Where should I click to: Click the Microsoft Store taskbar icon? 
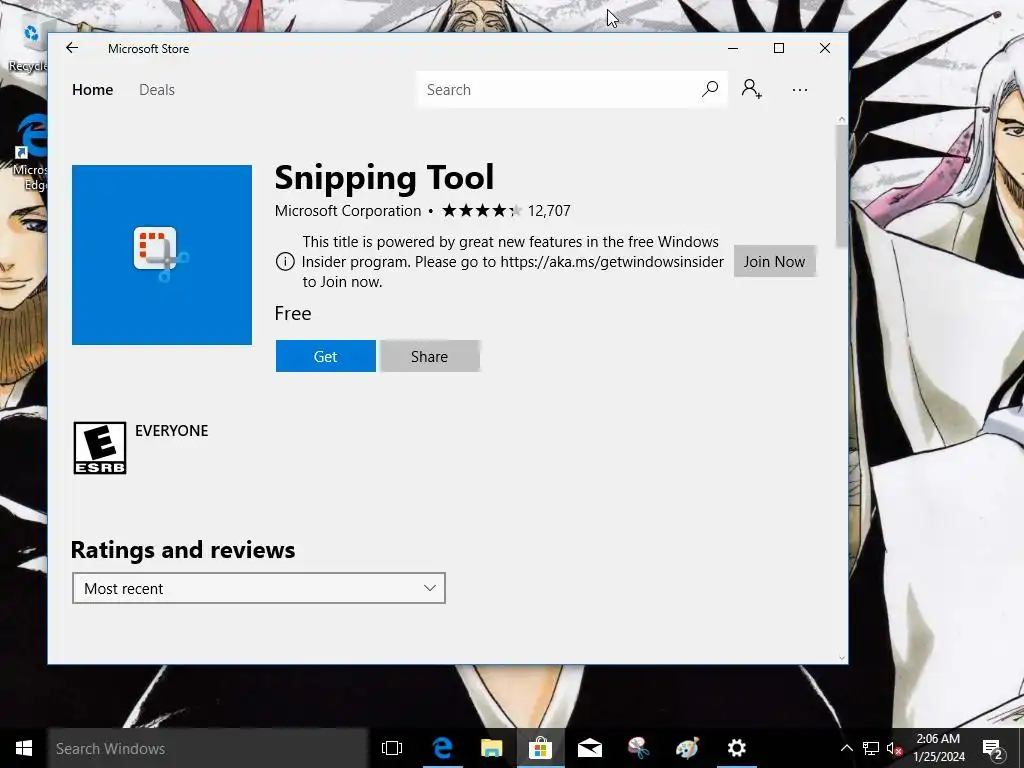pyautogui.click(x=540, y=748)
